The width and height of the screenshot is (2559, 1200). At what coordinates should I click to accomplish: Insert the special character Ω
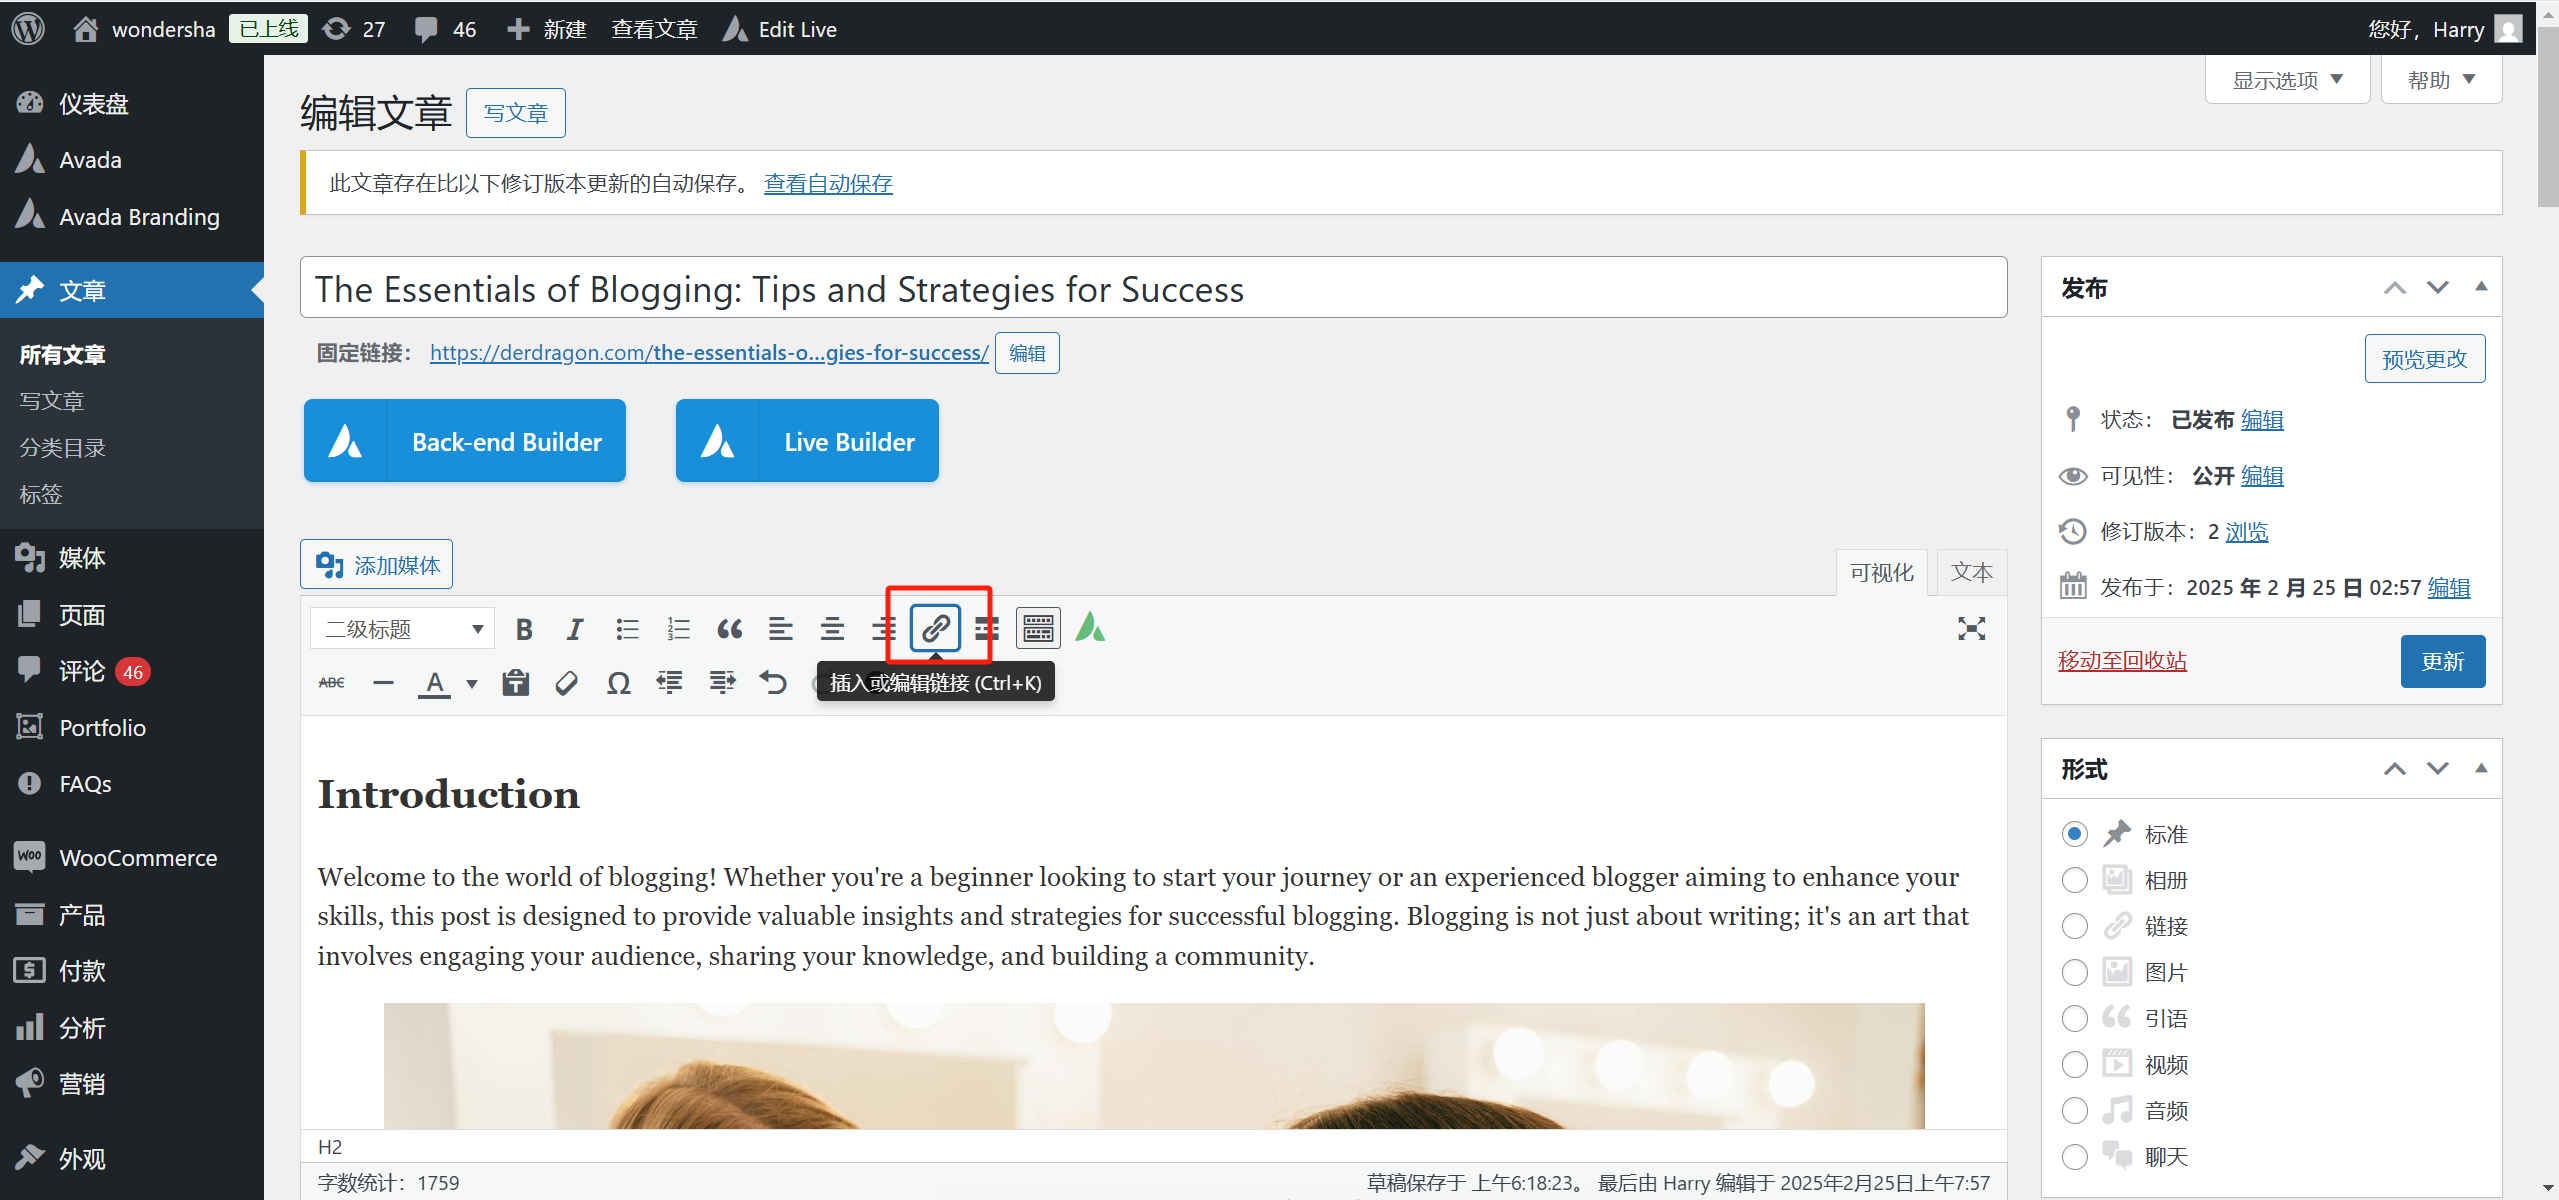pos(619,682)
